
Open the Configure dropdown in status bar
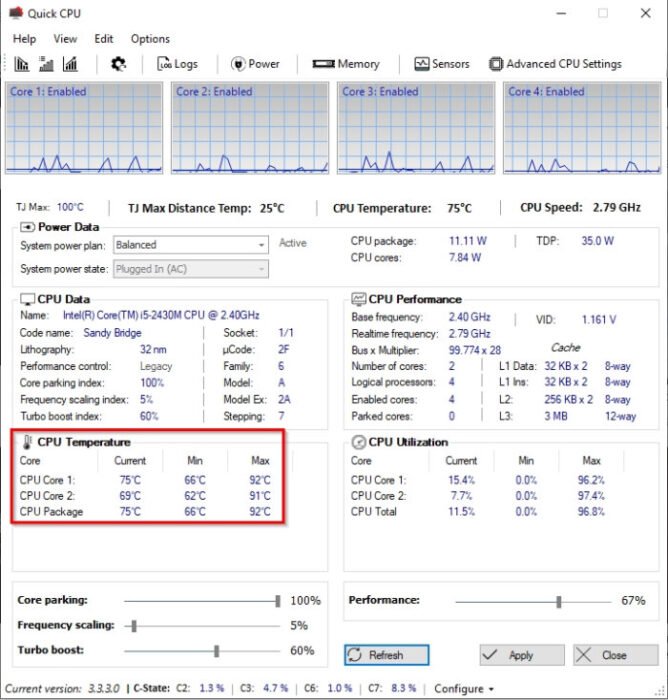463,689
